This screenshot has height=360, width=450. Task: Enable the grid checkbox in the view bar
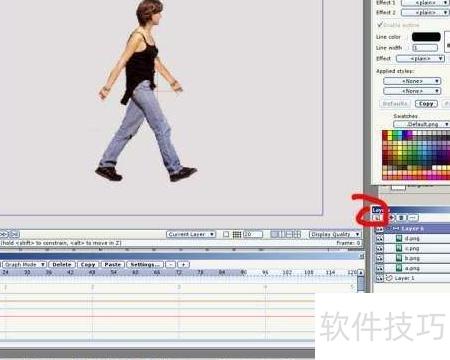click(x=226, y=234)
